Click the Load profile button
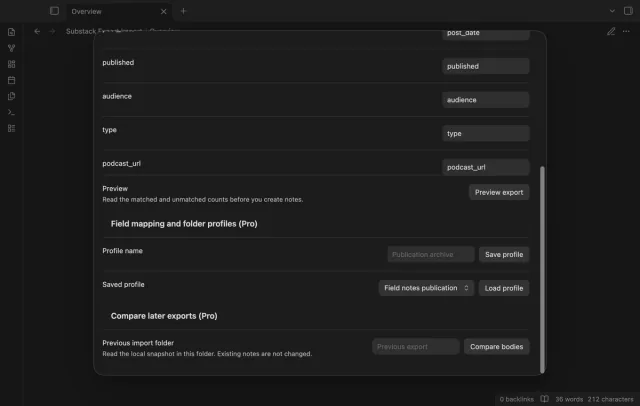This screenshot has width=640, height=406. [x=504, y=288]
